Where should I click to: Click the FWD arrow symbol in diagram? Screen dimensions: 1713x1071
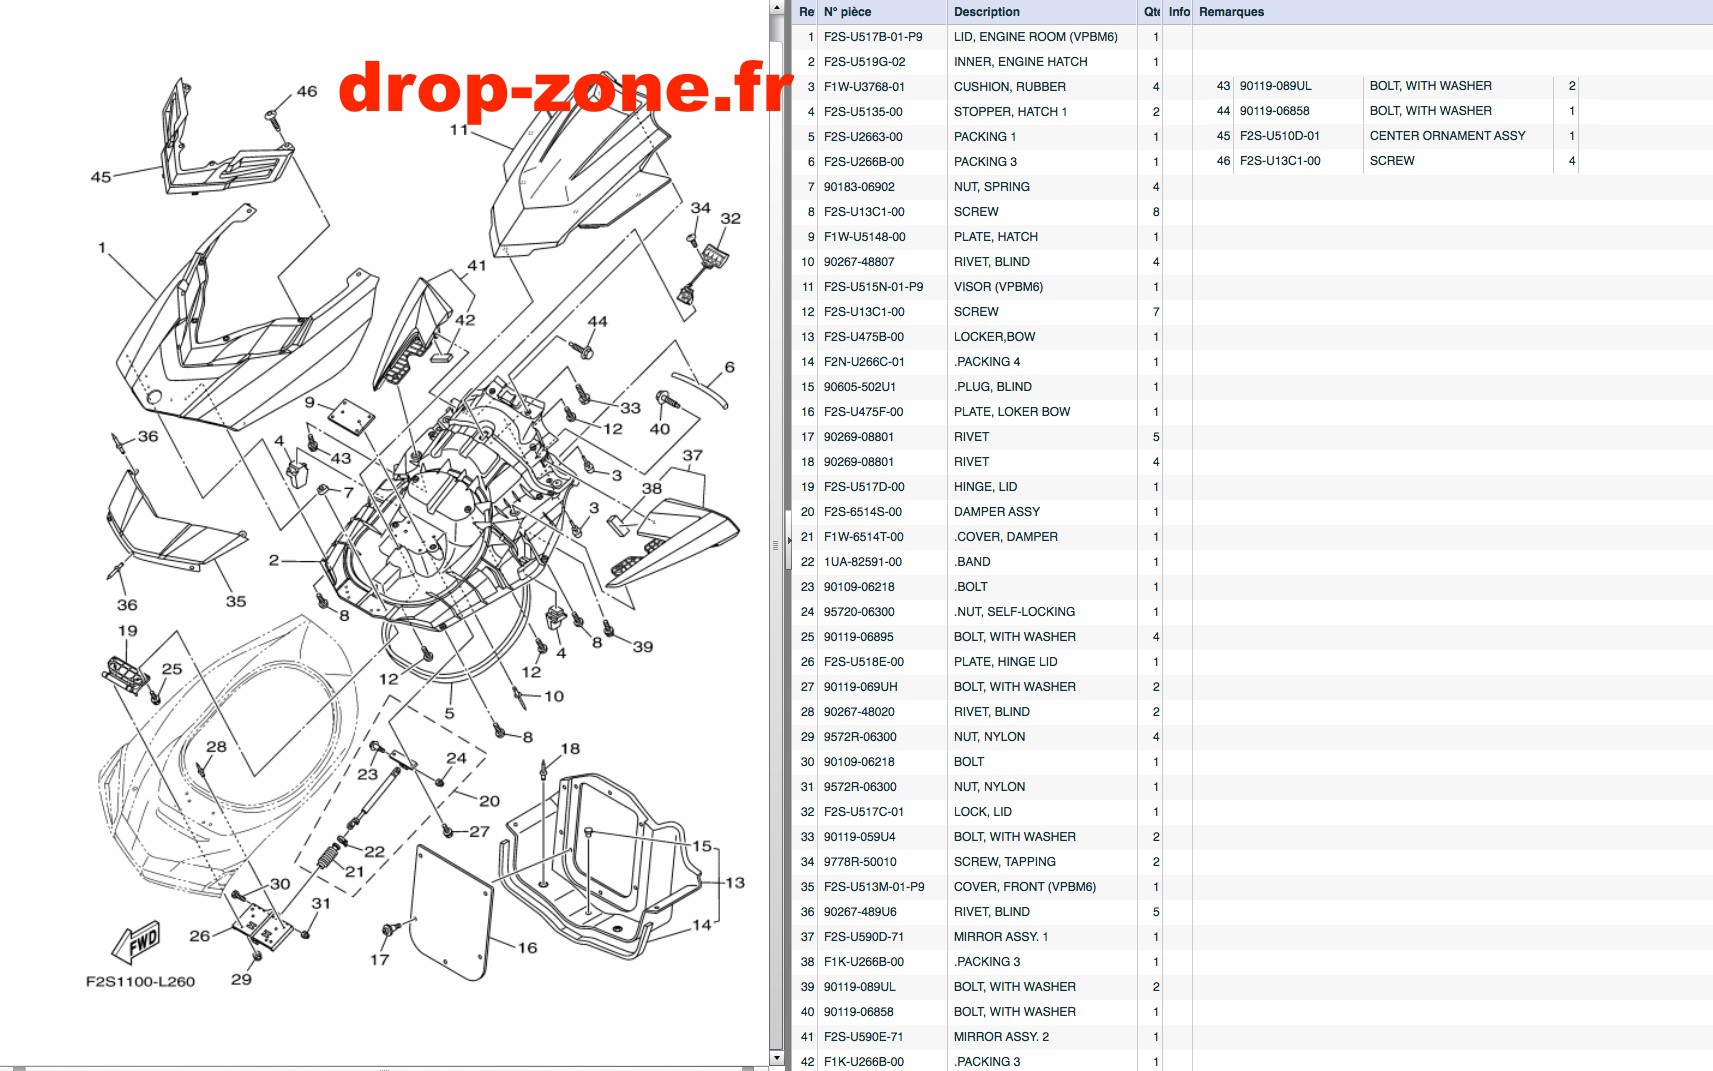pyautogui.click(x=137, y=942)
